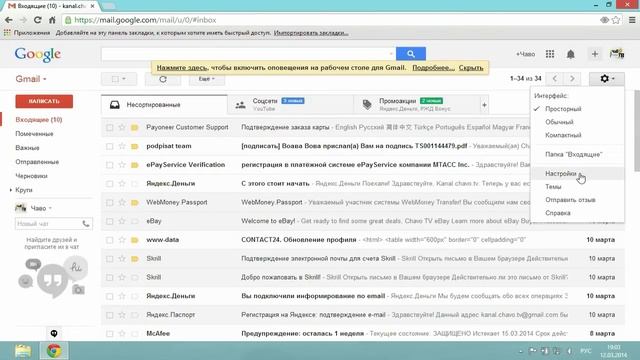Go to newer messages with the previous-page arrow
Screen dimensions: 640x360
click(555, 78)
